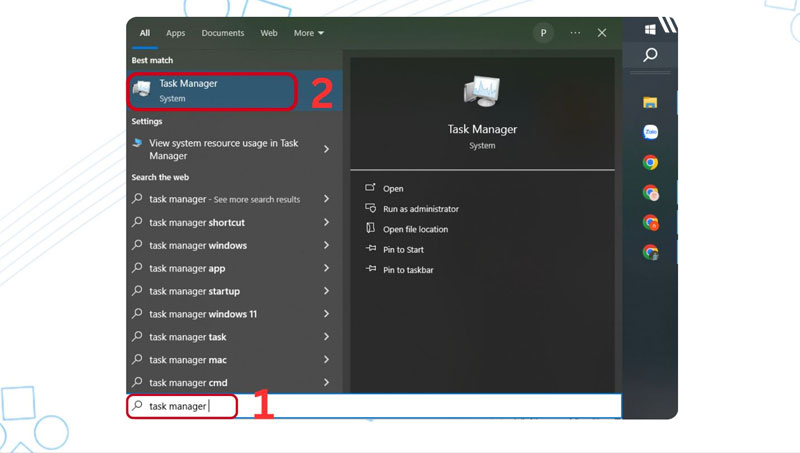Viewport: 800px width, 453px height.
Task: Open Task Manager from Best match
Action: 212,91
